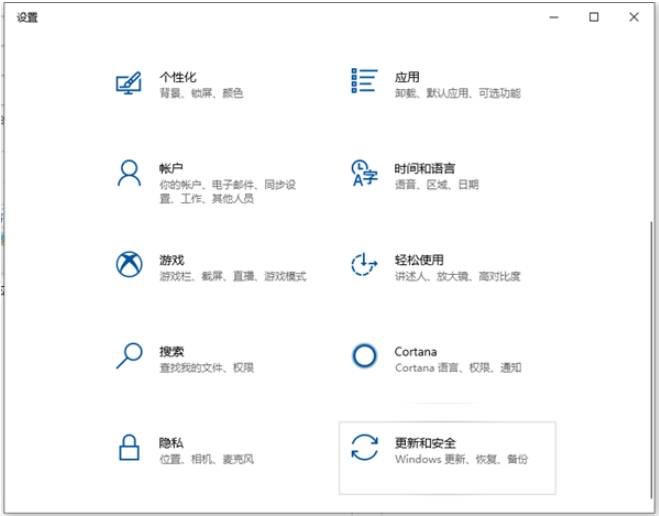Click the 应用 list icon
The height and width of the screenshot is (516, 659).
pos(364,83)
